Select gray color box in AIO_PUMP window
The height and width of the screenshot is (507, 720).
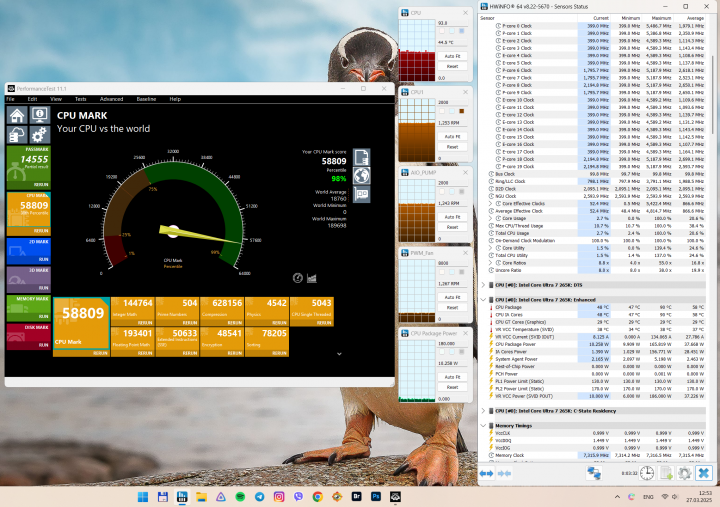click(x=461, y=192)
